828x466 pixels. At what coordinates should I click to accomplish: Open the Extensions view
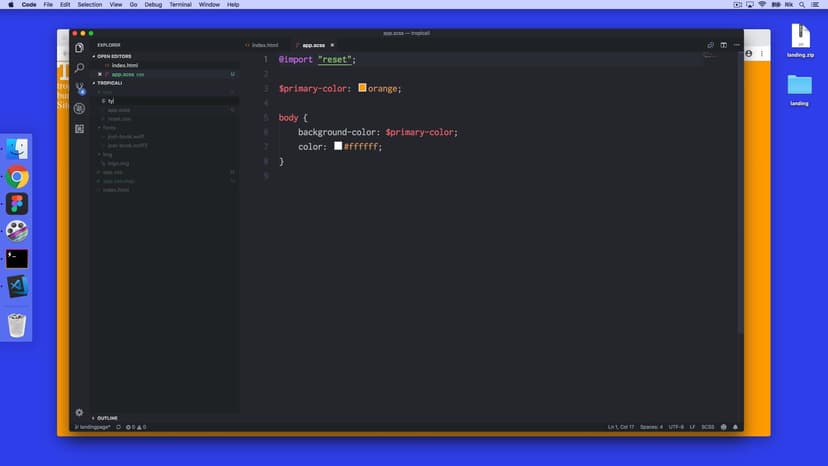coord(79,128)
